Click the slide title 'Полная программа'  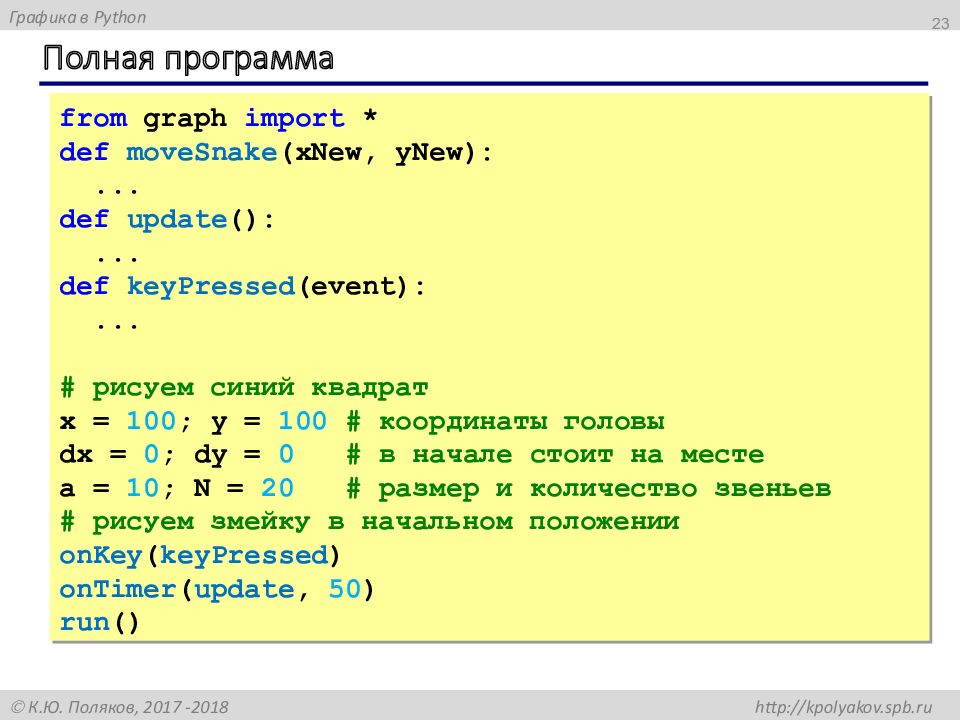189,59
